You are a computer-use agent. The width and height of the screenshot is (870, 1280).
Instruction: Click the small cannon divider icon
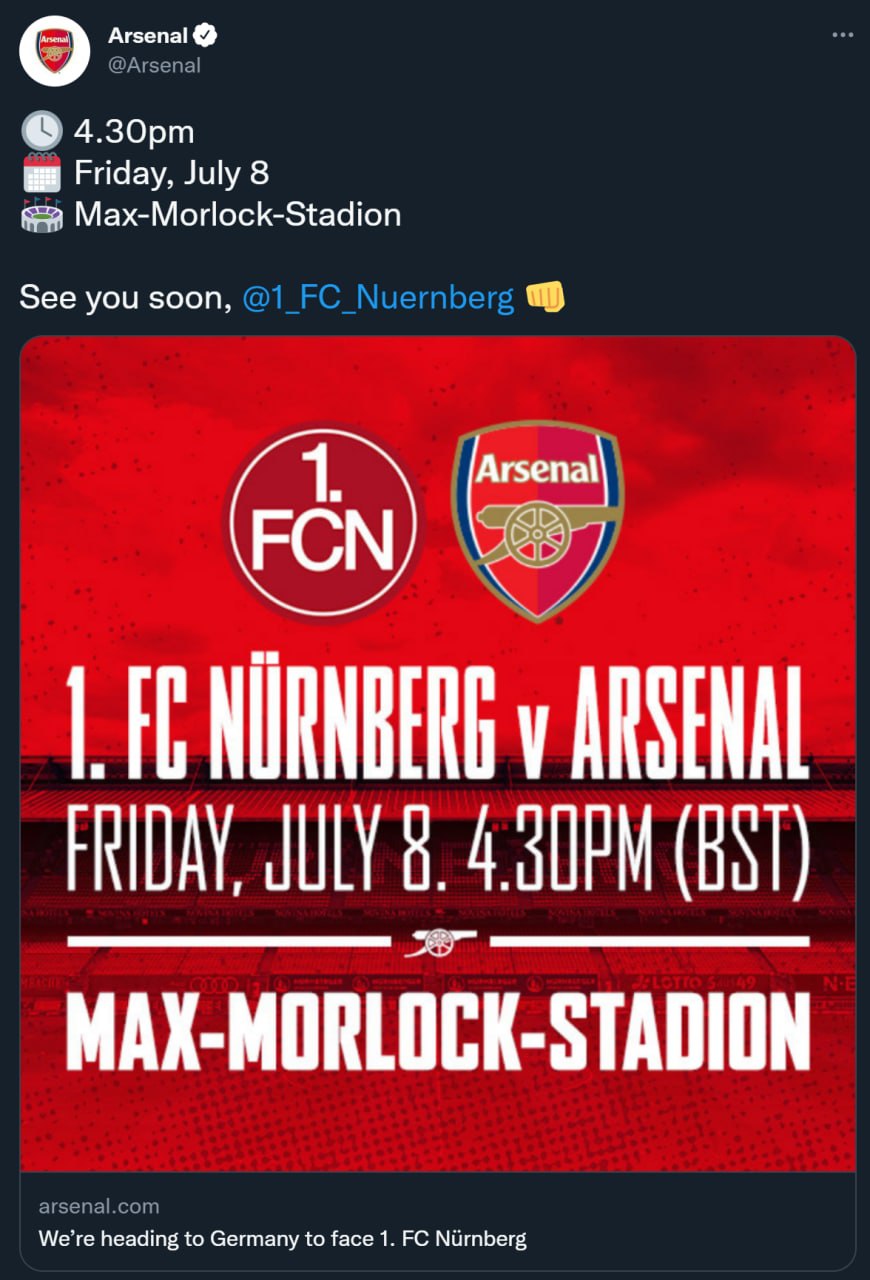point(440,941)
